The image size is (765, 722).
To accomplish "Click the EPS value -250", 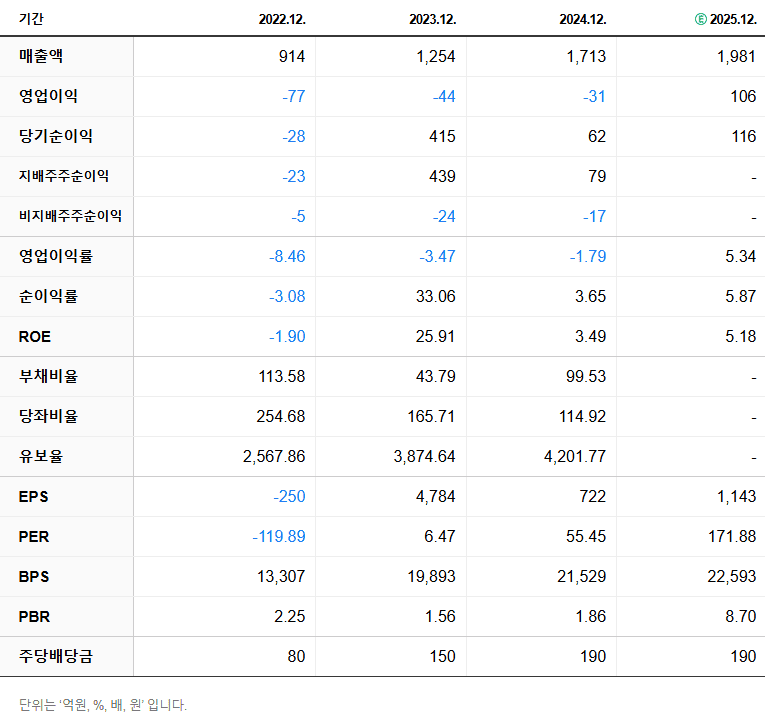I will 289,497.
